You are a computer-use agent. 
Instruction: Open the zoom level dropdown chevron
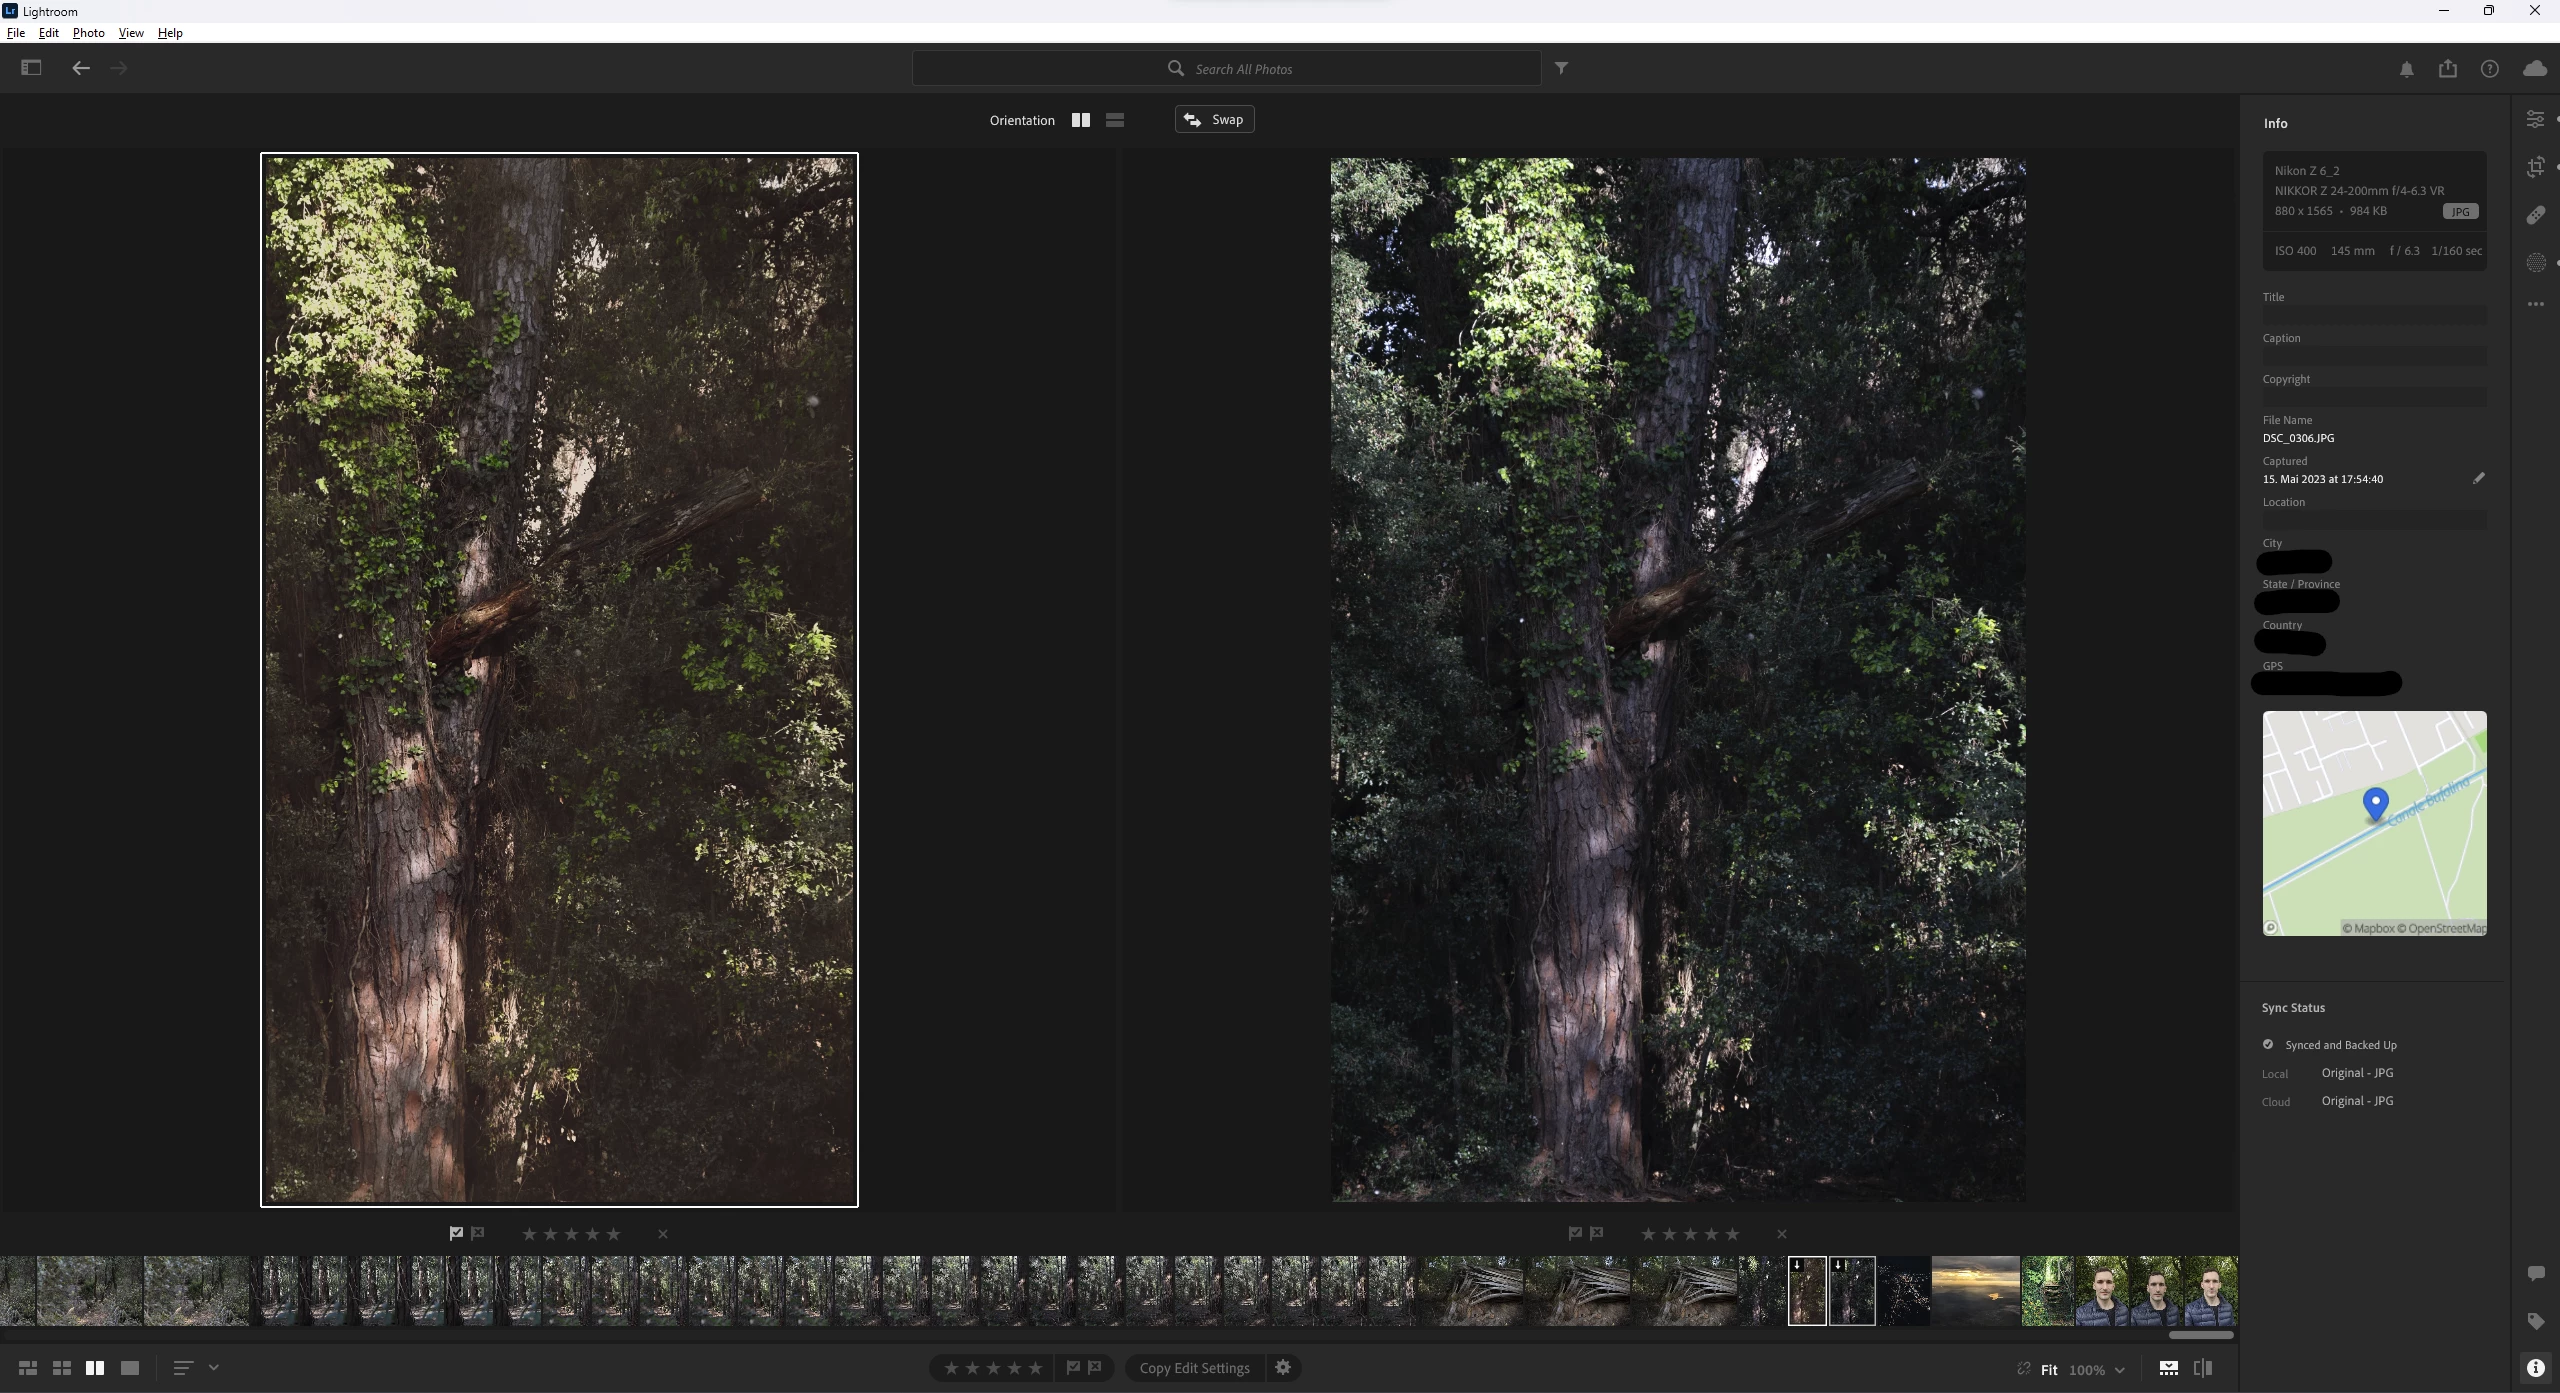tap(2119, 1370)
